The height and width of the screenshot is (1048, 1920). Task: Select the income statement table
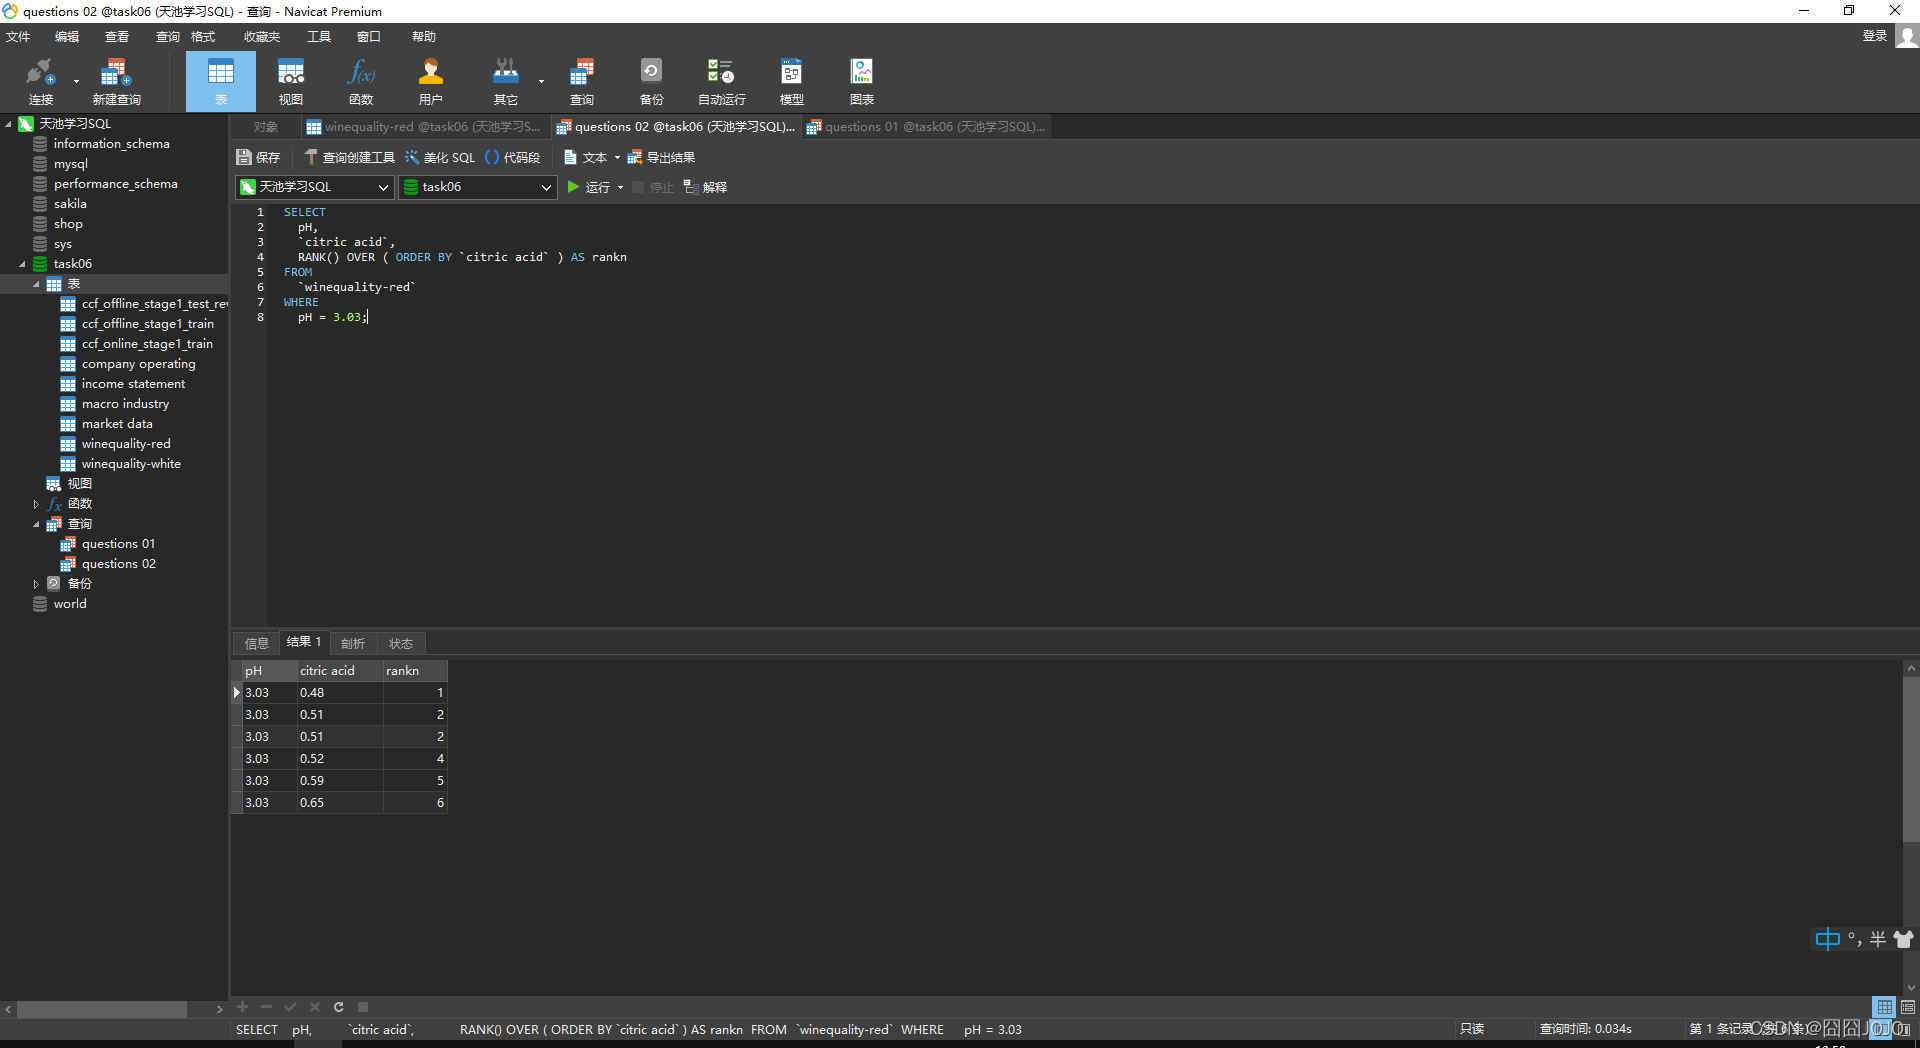pyautogui.click(x=133, y=384)
